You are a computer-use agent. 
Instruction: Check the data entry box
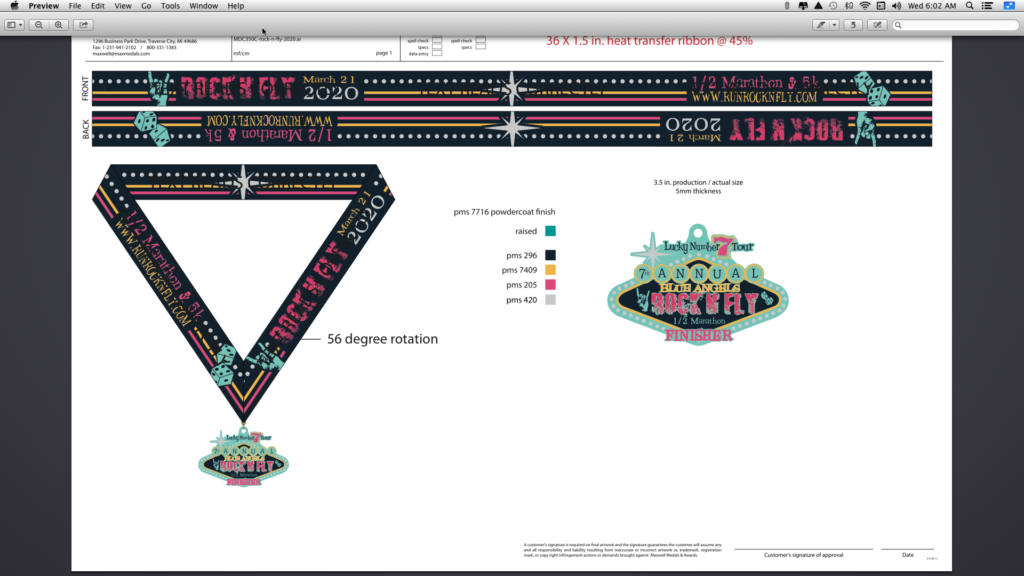(437, 54)
